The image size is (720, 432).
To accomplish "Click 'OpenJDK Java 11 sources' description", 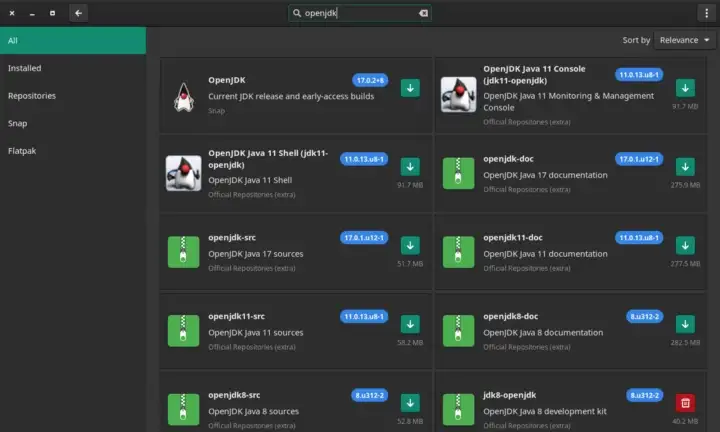I will [x=256, y=332].
